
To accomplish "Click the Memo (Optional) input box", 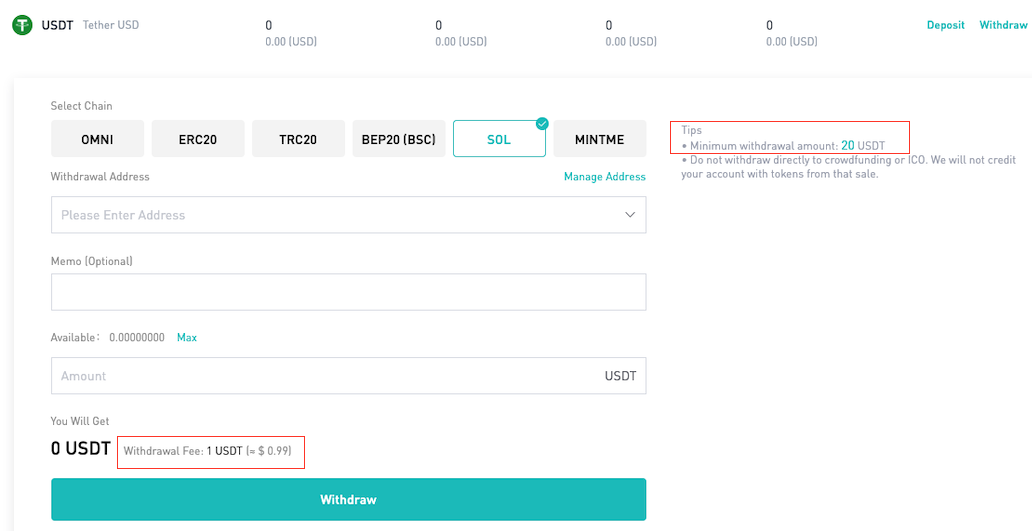I will [x=348, y=292].
